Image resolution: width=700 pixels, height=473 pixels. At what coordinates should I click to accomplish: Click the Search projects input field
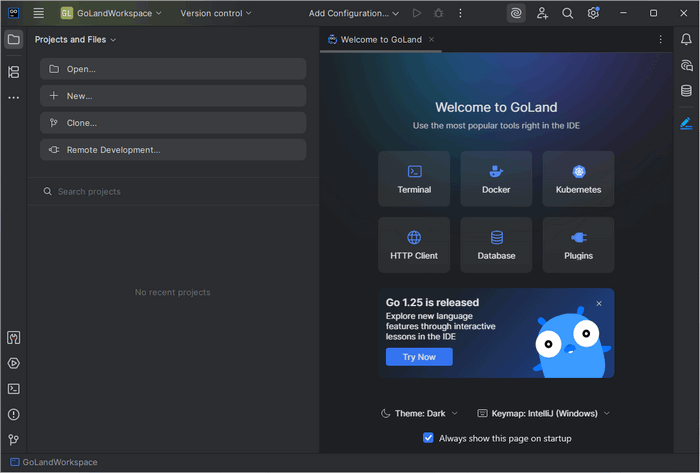click(x=173, y=191)
